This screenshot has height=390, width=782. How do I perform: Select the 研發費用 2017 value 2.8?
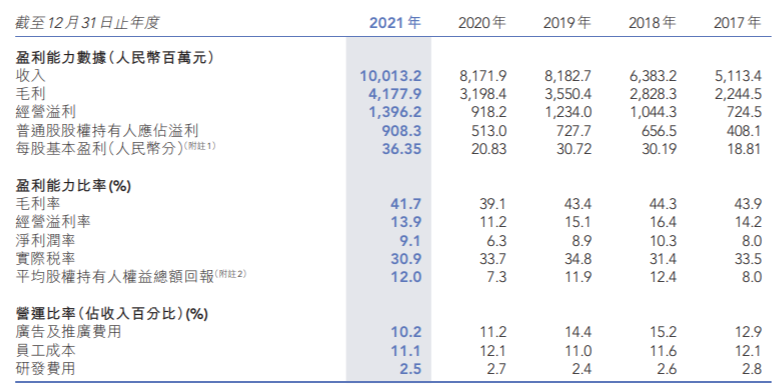click(752, 369)
